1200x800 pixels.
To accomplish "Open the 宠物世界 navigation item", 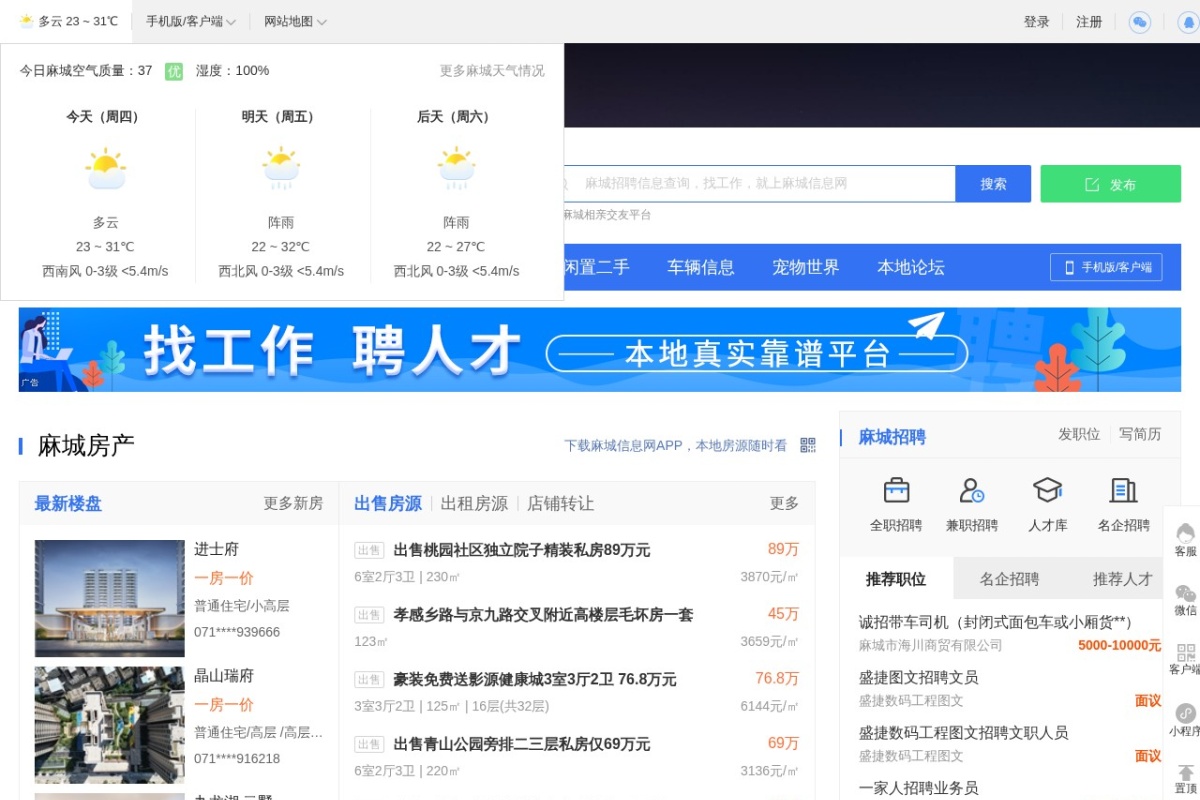I will 806,267.
